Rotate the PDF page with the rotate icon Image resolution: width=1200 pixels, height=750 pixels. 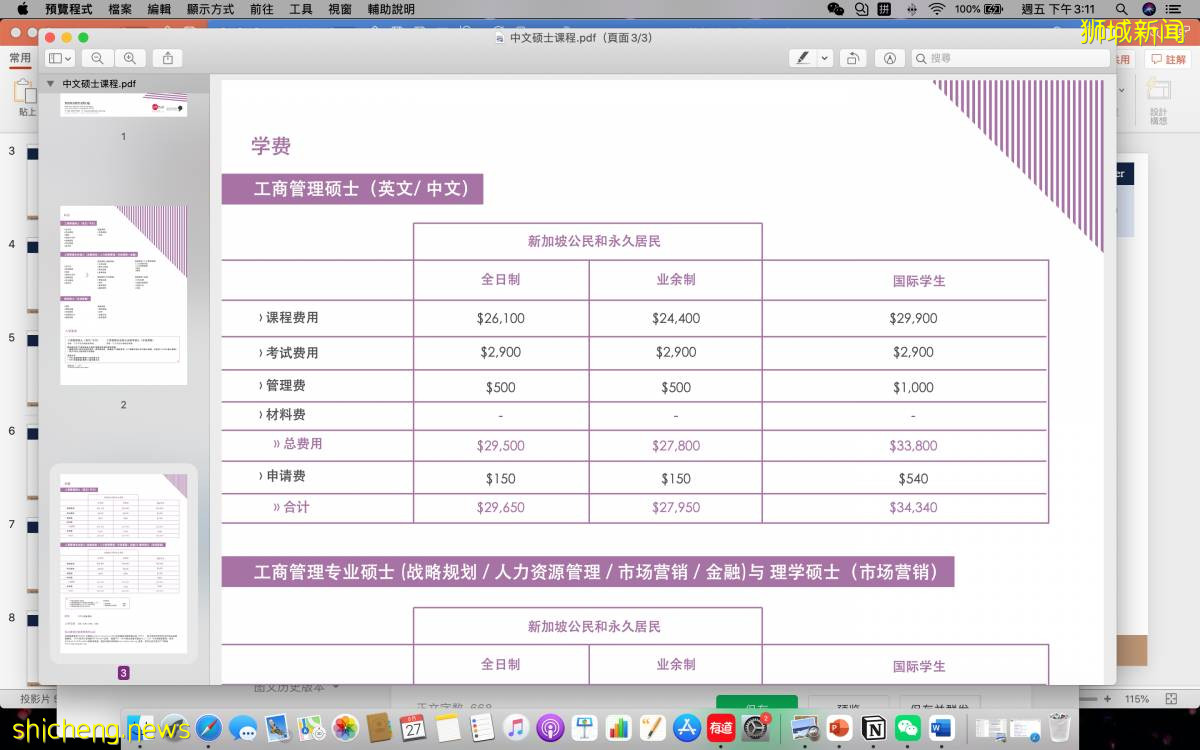(x=852, y=58)
